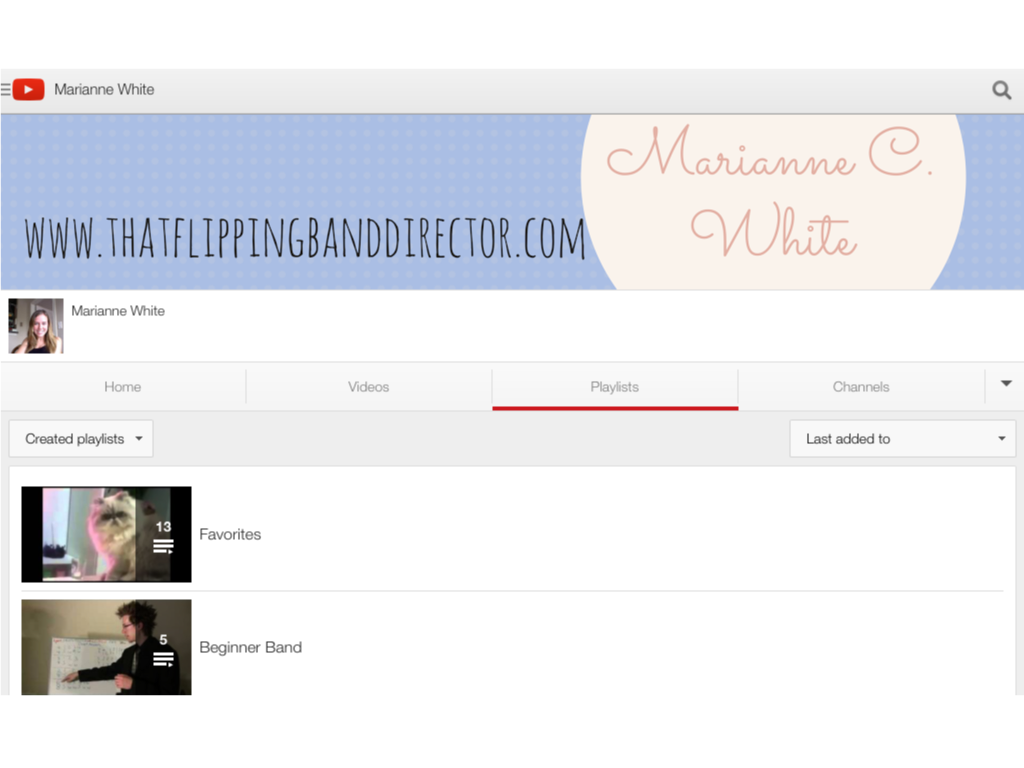Open the Channels tab
1024x768 pixels.
(861, 387)
